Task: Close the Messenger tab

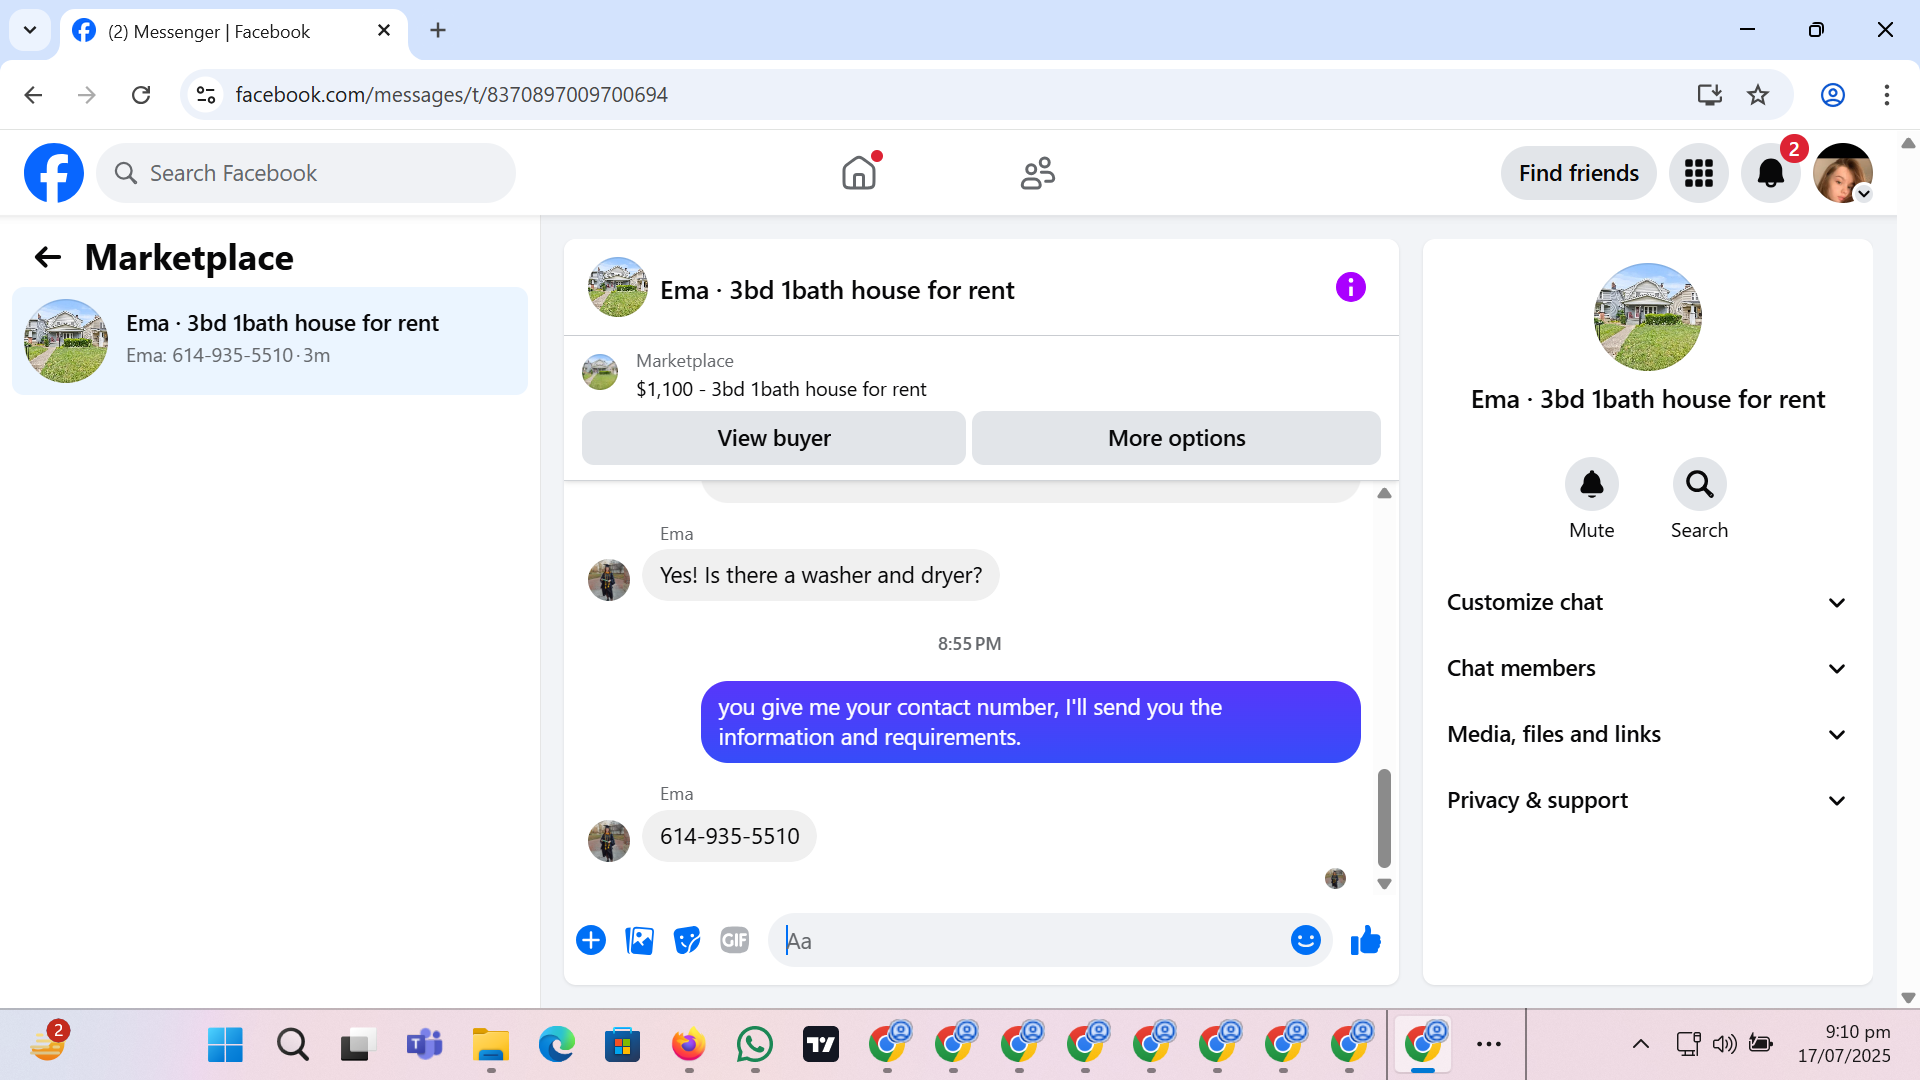Action: [x=384, y=31]
